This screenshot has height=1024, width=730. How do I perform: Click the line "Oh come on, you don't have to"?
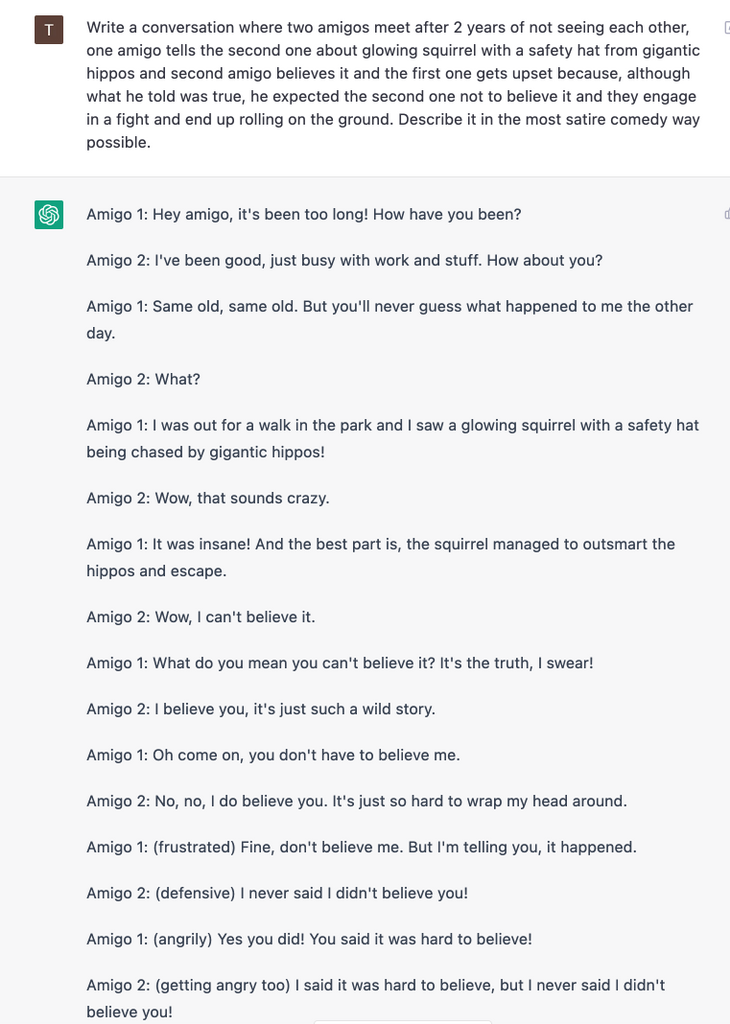273,755
